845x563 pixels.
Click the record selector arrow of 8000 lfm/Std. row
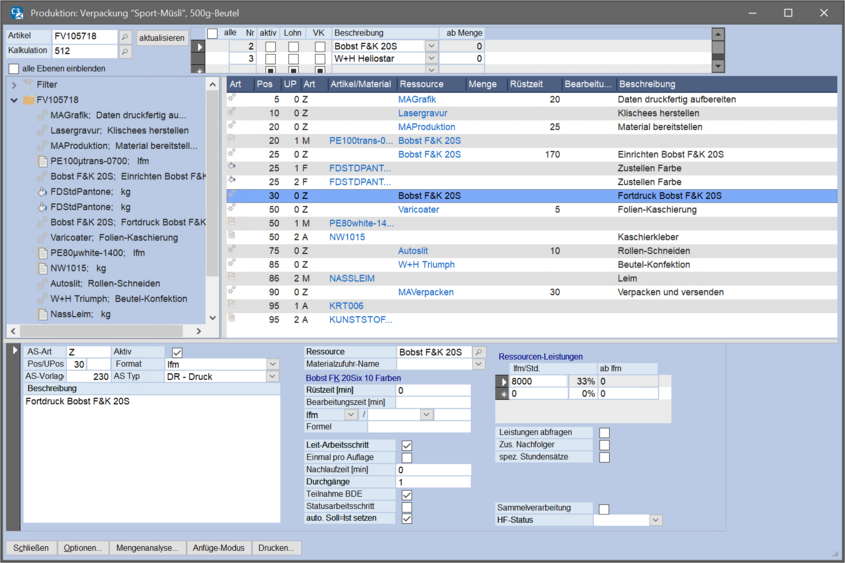click(502, 381)
